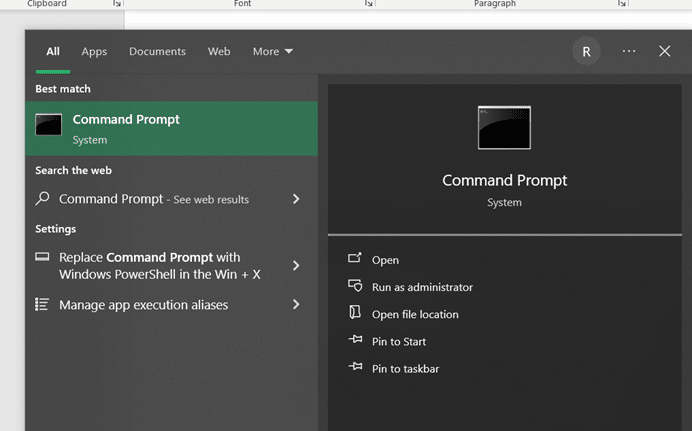Expand arrow for Manage app execution aliases
Screen dimensions: 692x431
pos(296,304)
